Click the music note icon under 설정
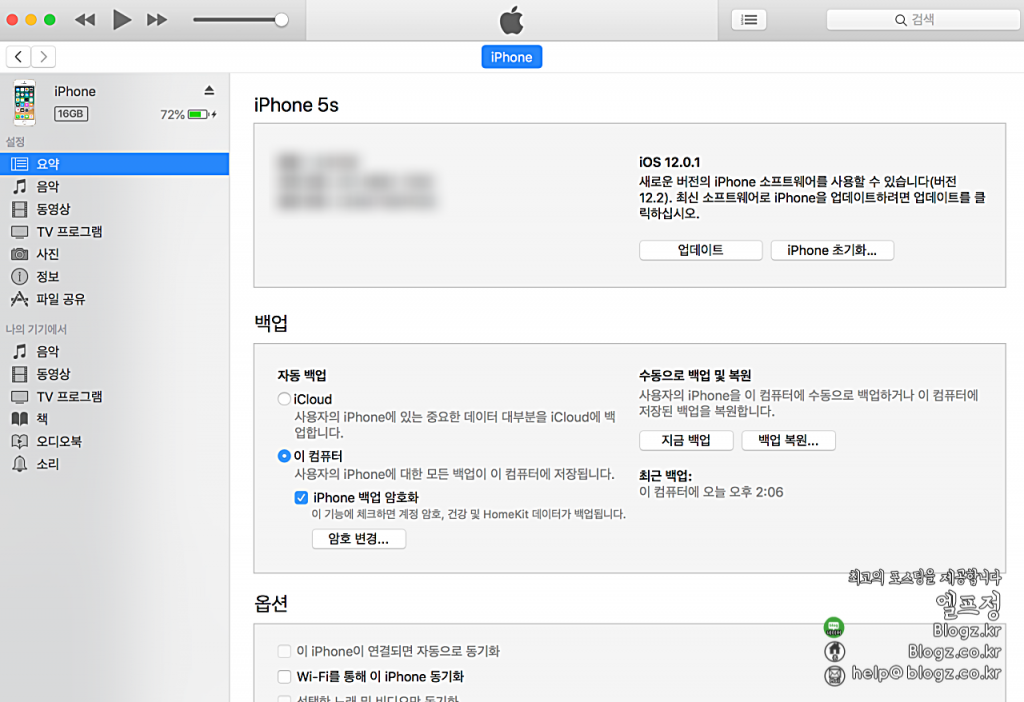Viewport: 1024px width, 702px height. click(x=20, y=187)
